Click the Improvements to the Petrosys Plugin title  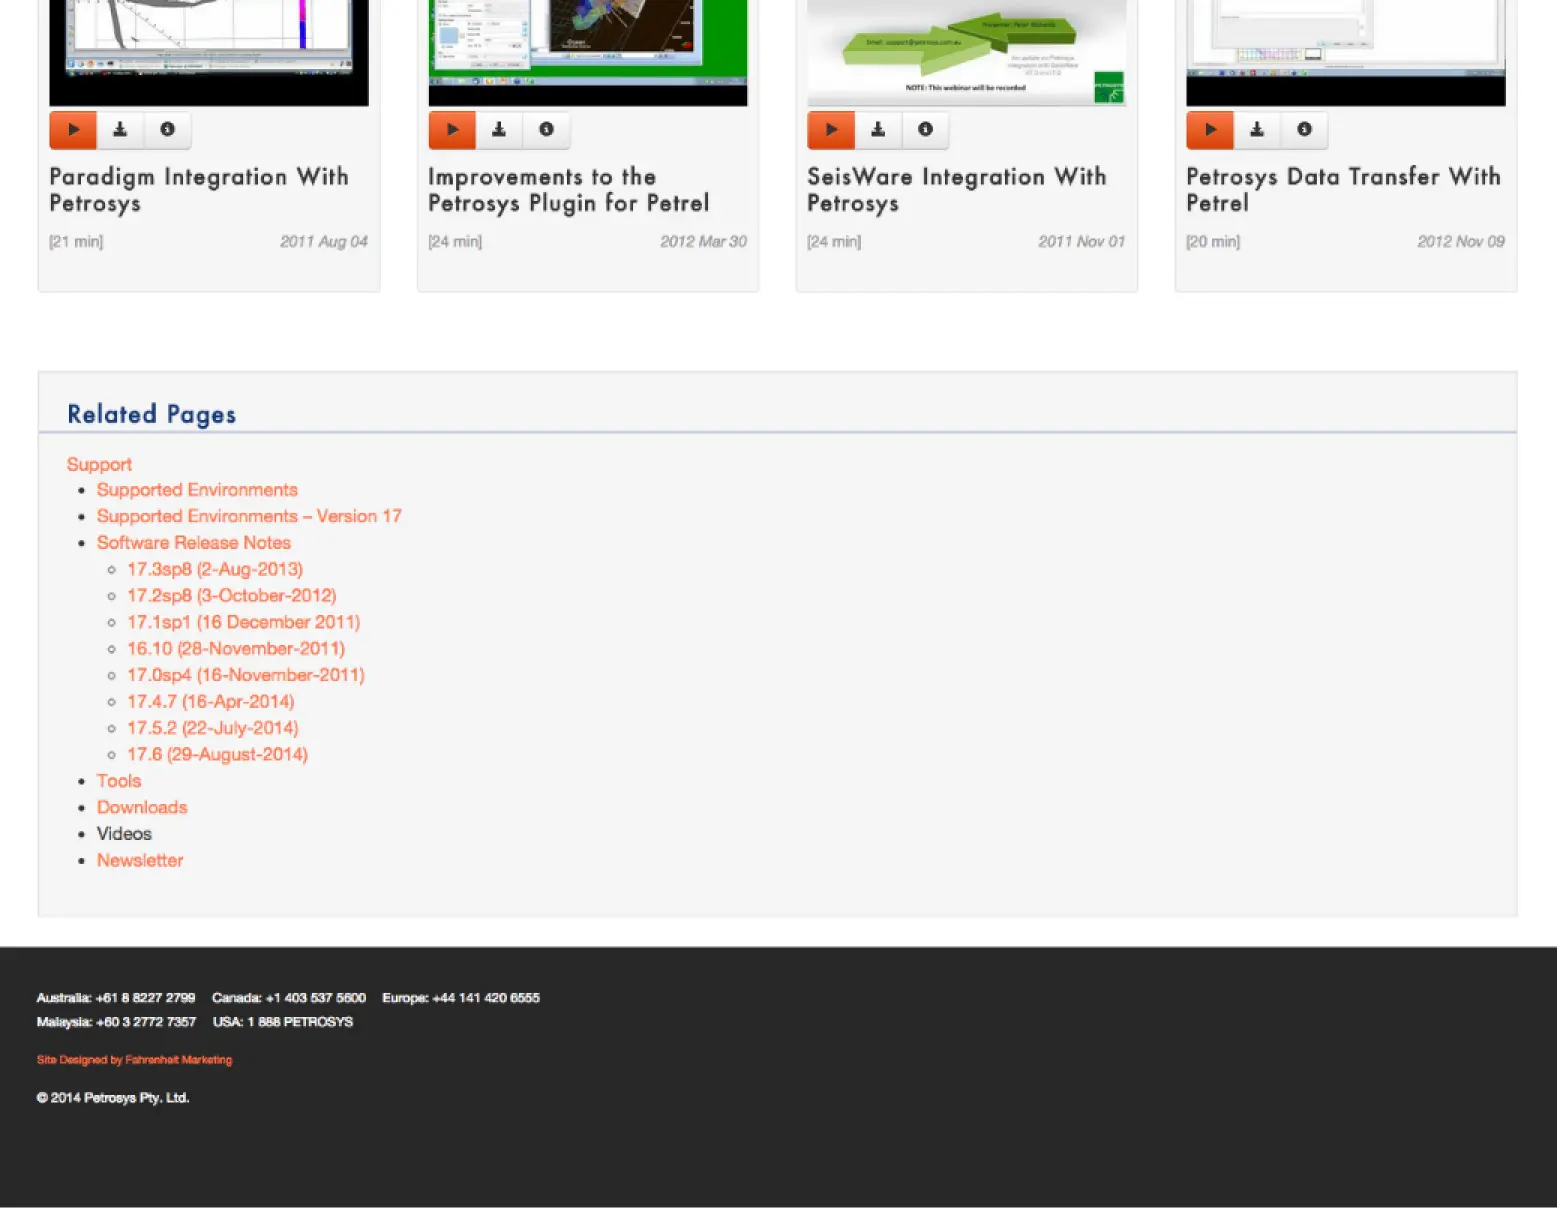click(569, 190)
